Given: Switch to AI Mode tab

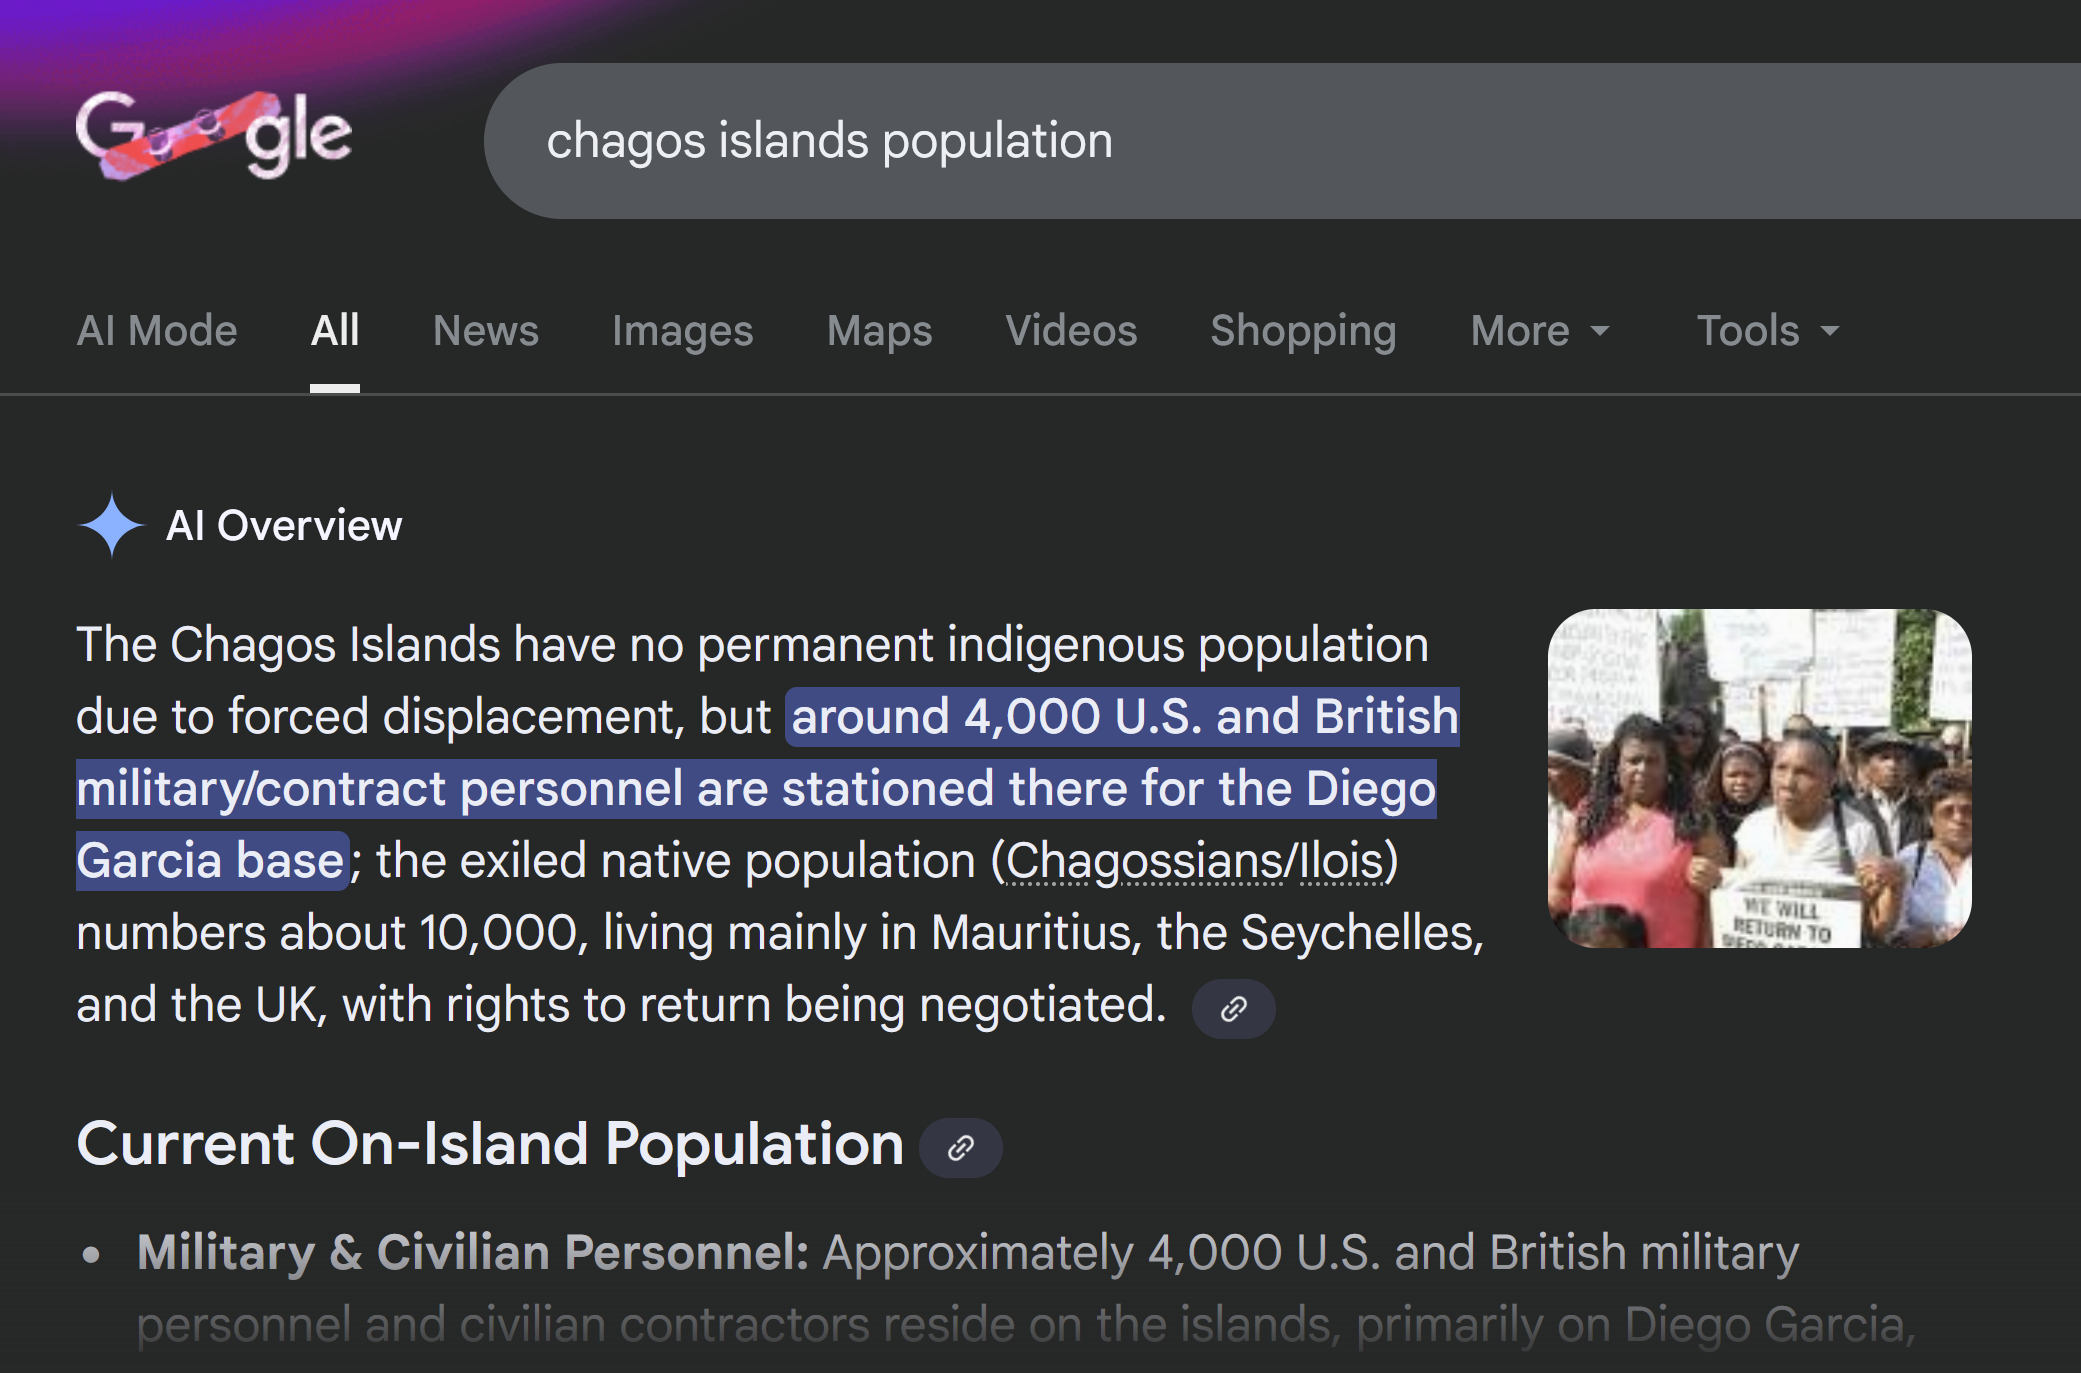Looking at the screenshot, I should coord(157,331).
